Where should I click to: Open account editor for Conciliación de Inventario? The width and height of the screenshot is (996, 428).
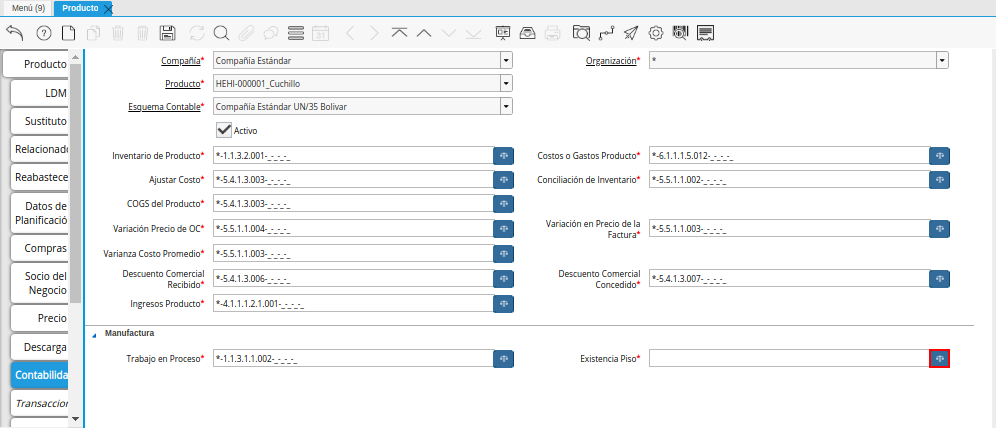939,180
